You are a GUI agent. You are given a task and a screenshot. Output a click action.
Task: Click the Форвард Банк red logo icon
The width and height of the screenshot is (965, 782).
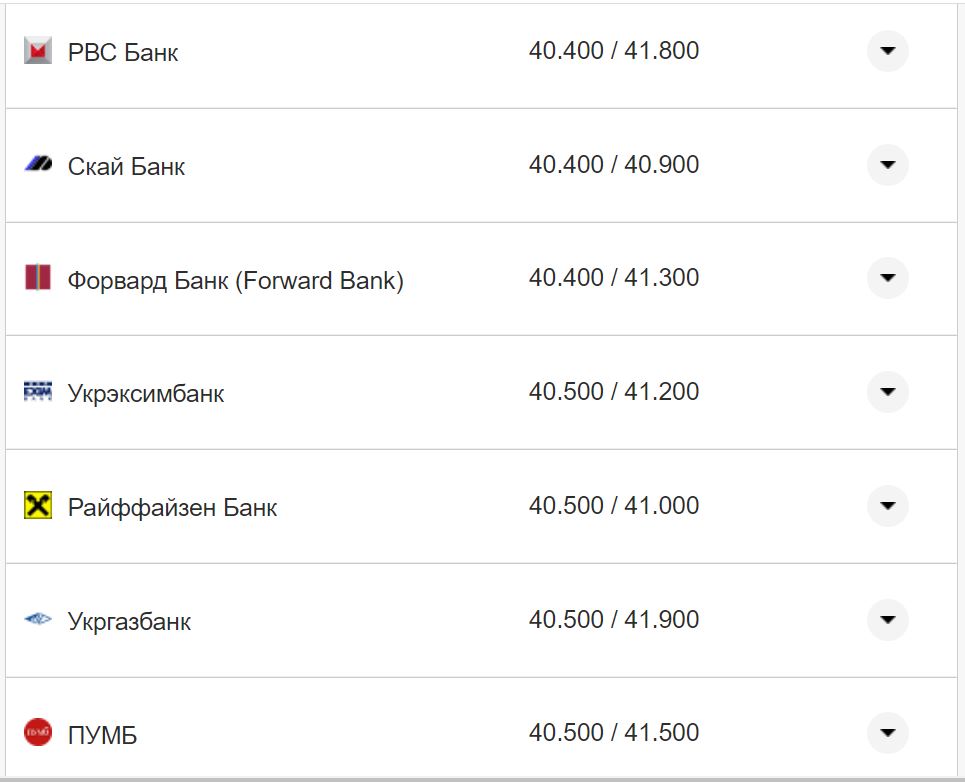[x=38, y=278]
